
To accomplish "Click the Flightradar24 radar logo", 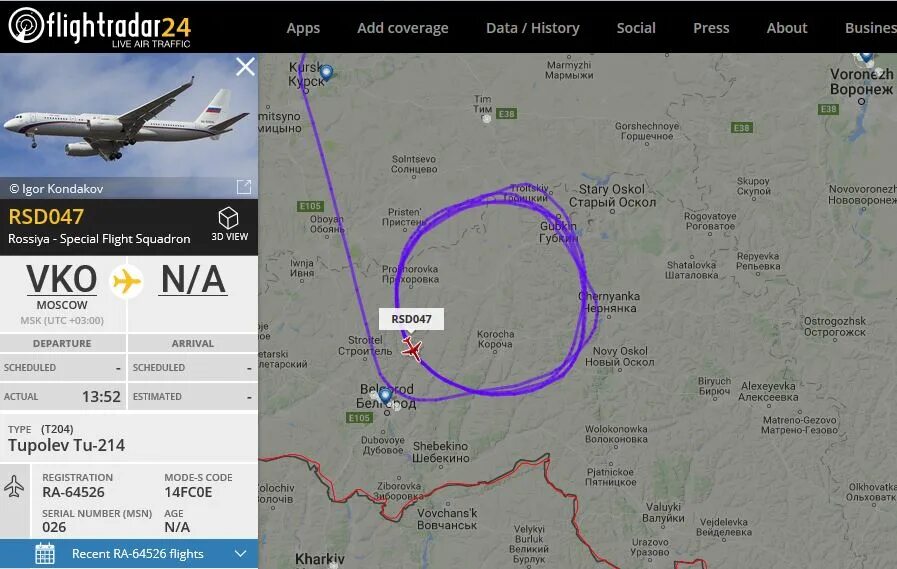I will (26, 25).
